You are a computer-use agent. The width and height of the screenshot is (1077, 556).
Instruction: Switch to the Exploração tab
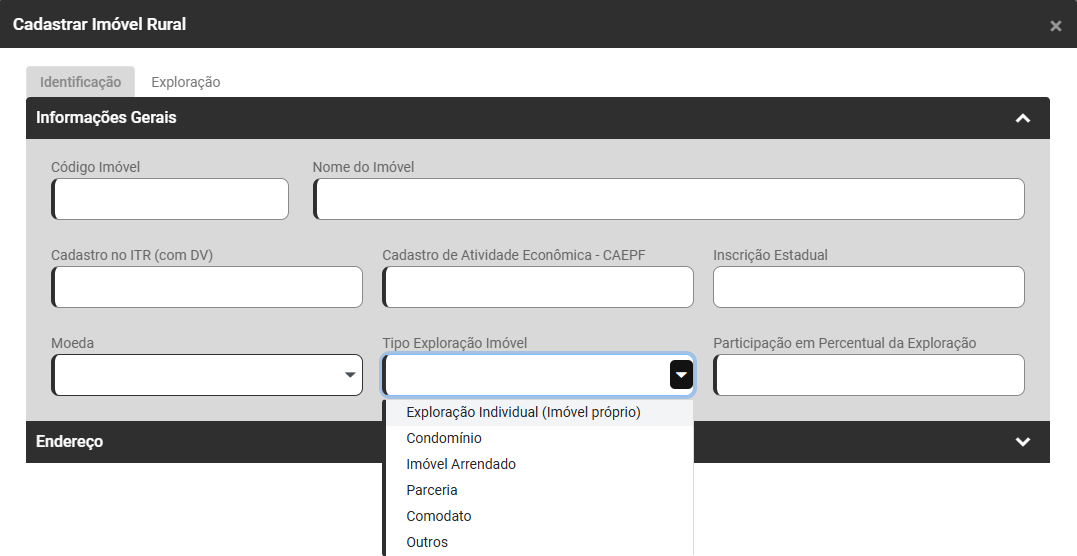coord(186,82)
